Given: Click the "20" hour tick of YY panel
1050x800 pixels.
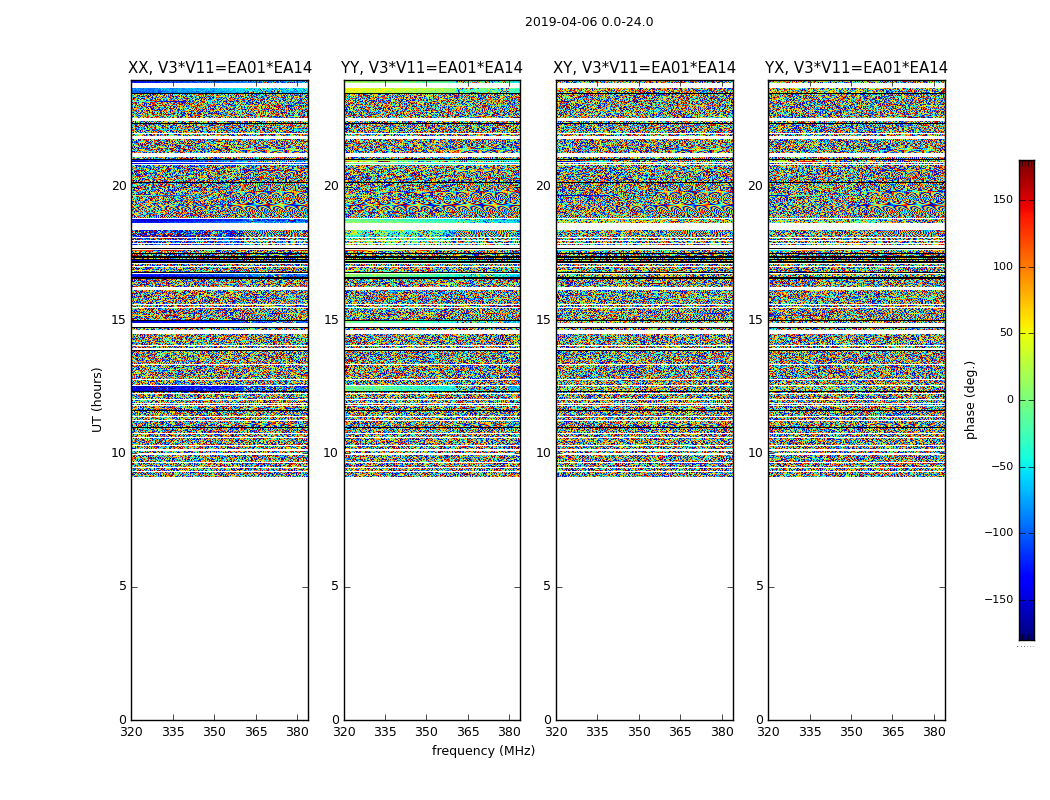Looking at the screenshot, I should click(331, 186).
